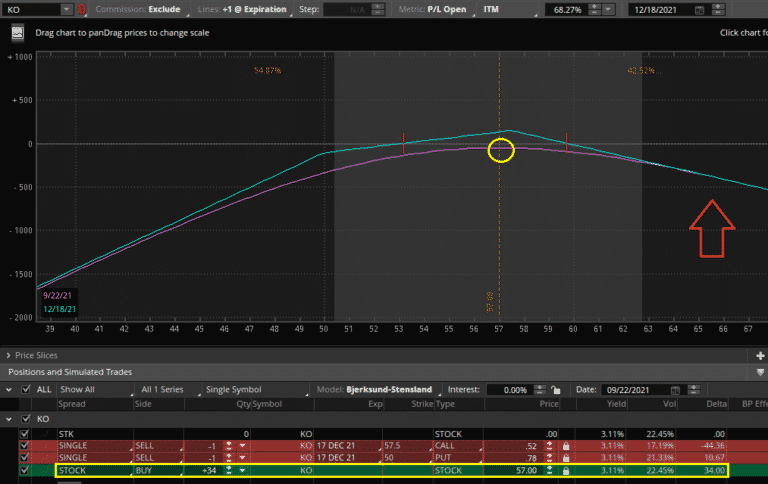Expand the Price Slices section
Screen dimensions: 768x484
click(7, 355)
